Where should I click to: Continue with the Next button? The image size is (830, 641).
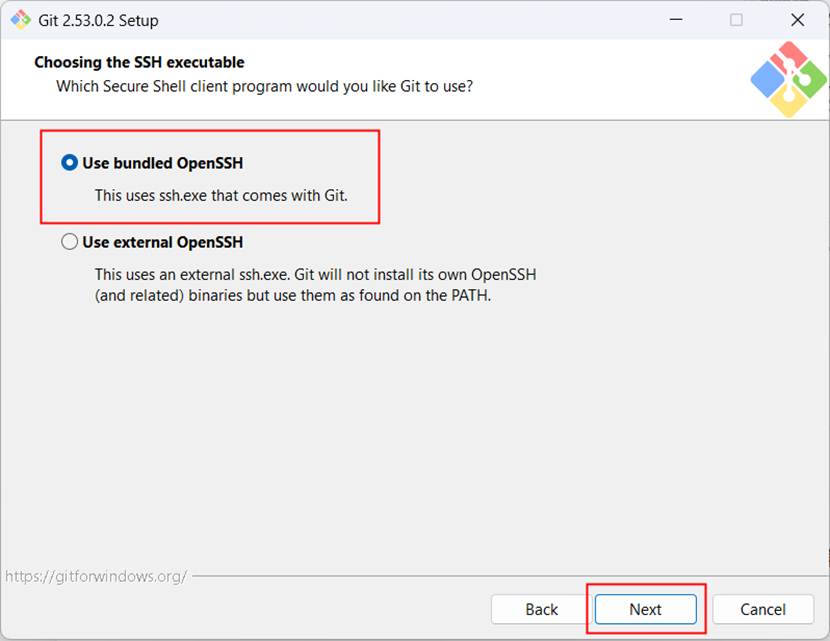645,609
